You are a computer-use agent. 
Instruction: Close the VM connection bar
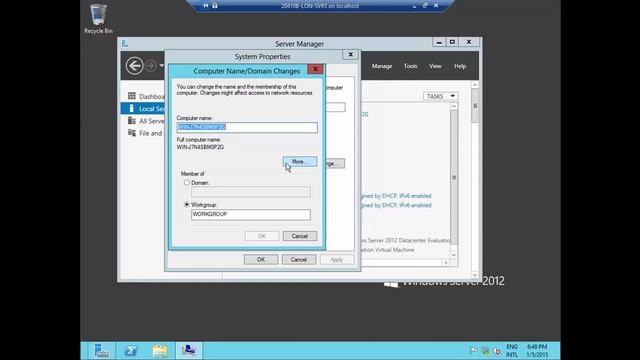click(436, 6)
